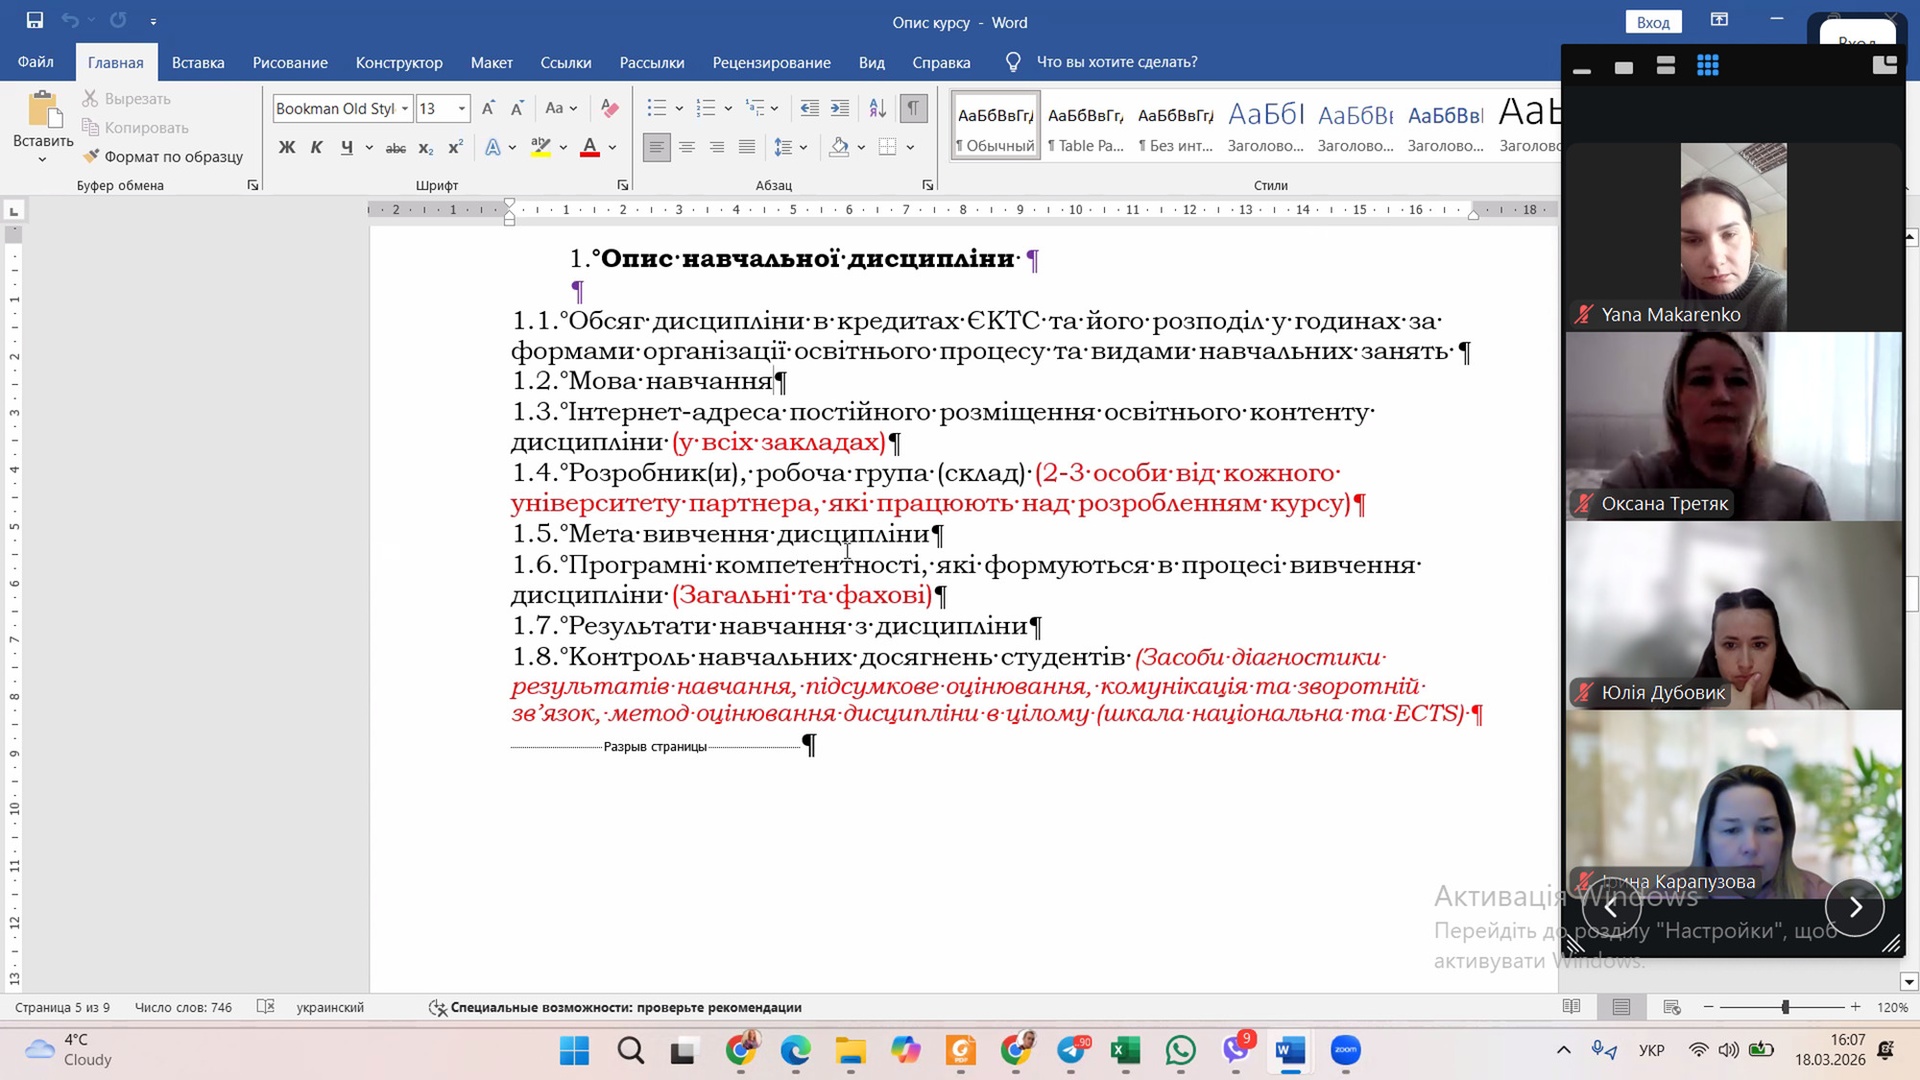The image size is (1920, 1080).
Task: Click the Sort paragraphs icon
Action: tap(877, 108)
